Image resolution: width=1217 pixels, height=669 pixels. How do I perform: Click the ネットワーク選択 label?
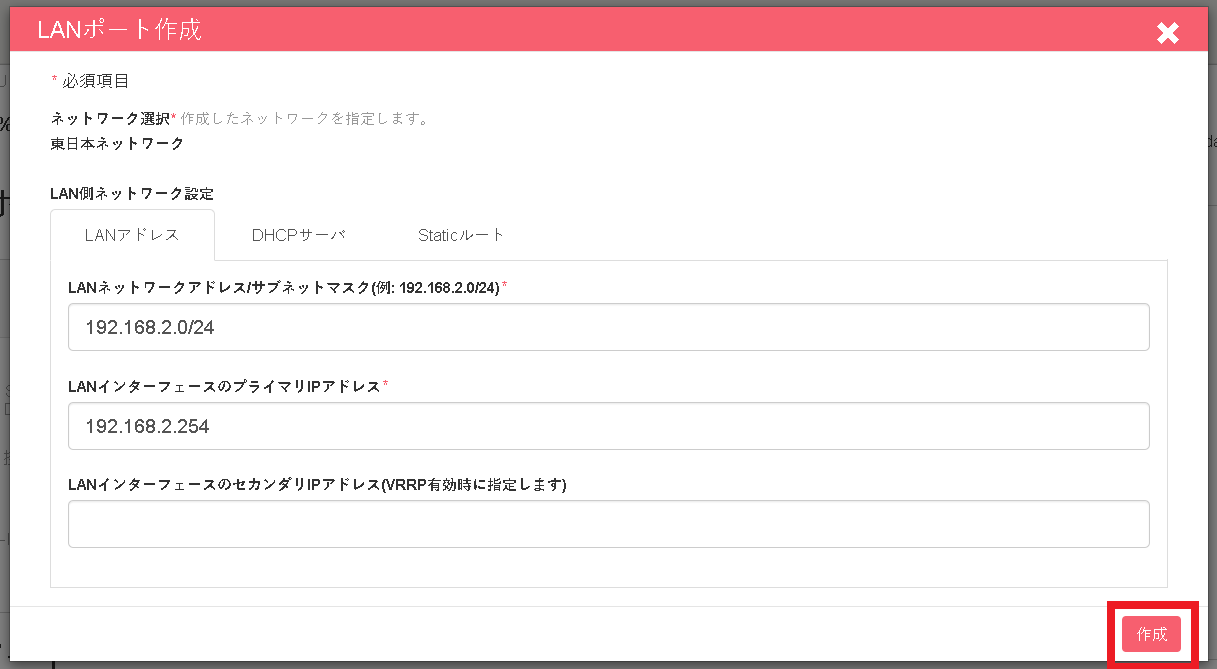point(110,118)
